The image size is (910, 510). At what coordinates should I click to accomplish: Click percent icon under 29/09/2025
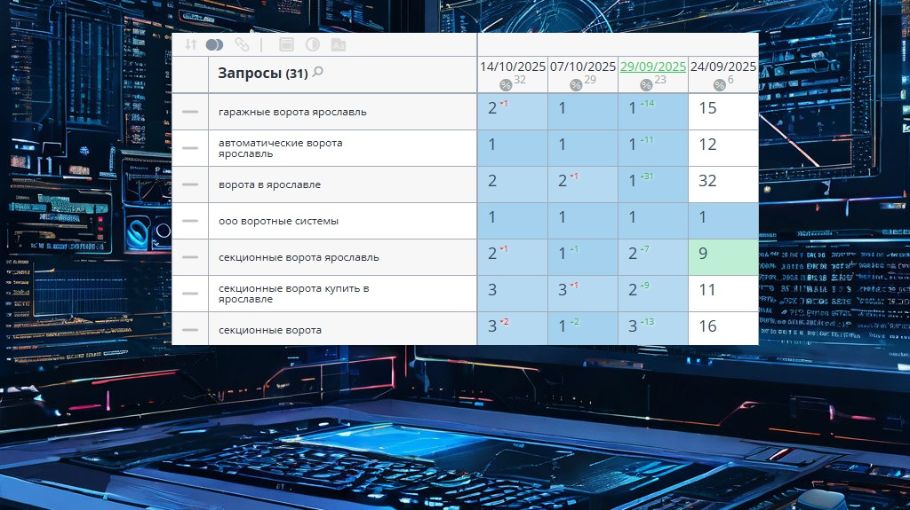pyautogui.click(x=646, y=85)
